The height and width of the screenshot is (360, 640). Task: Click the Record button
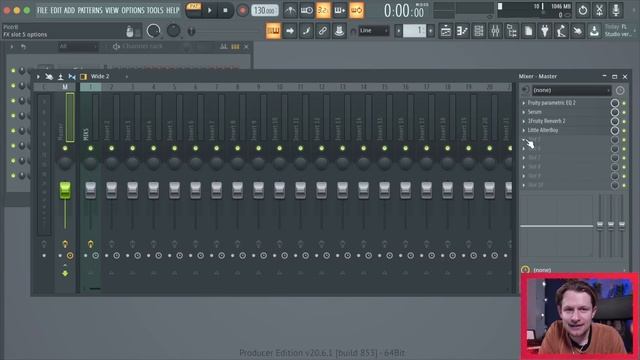point(242,11)
